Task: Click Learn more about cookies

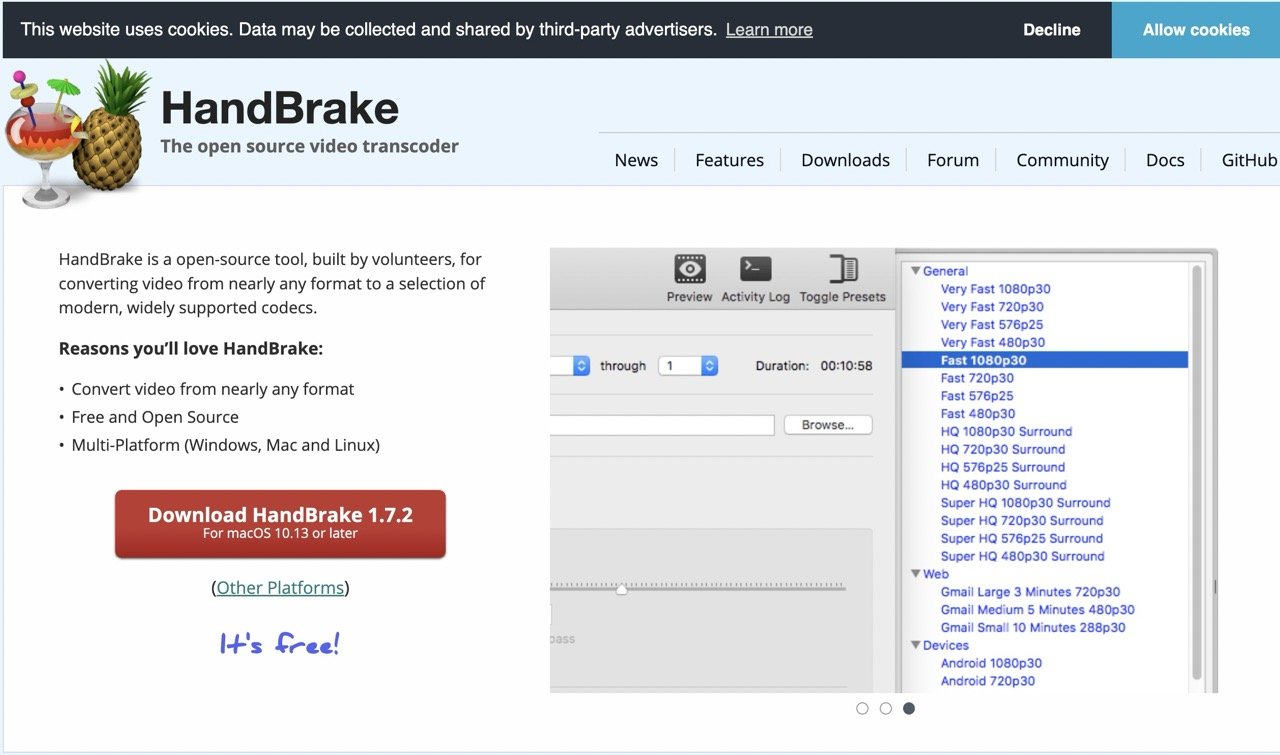Action: point(768,29)
